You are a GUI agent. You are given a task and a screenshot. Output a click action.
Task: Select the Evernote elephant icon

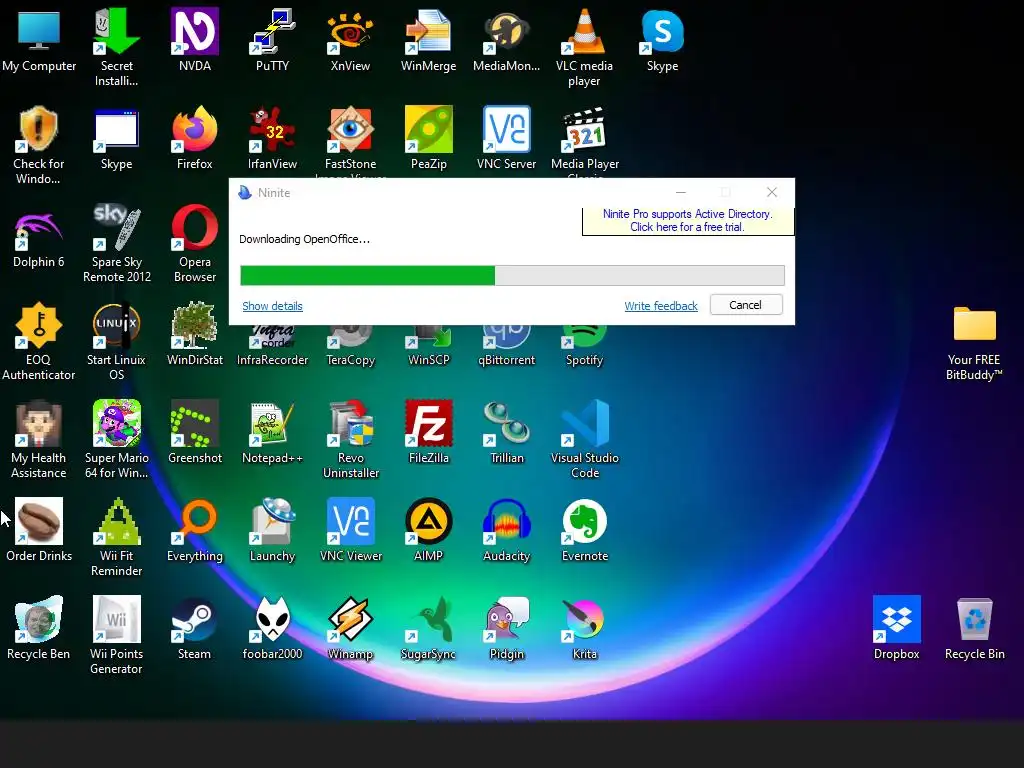point(584,521)
